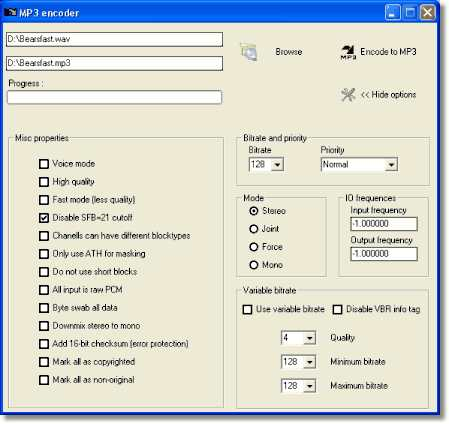Toggle Chanells can have different blocktypes
Image resolution: width=449 pixels, height=424 pixels.
click(x=44, y=236)
